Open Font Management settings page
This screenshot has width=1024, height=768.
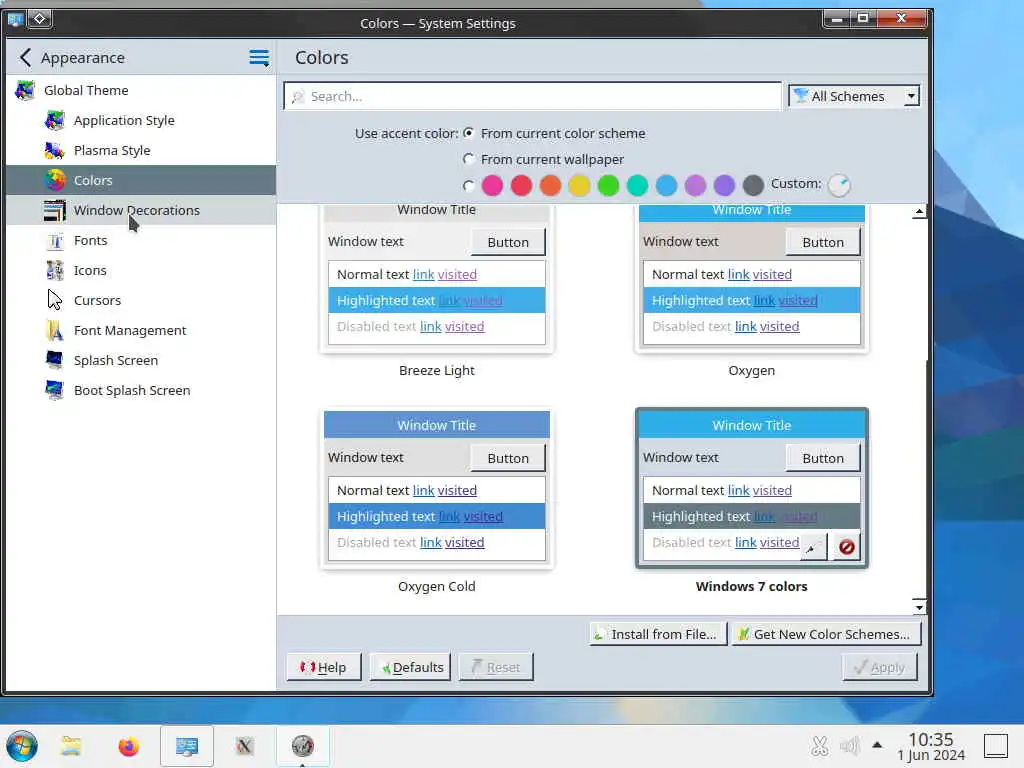click(x=141, y=330)
